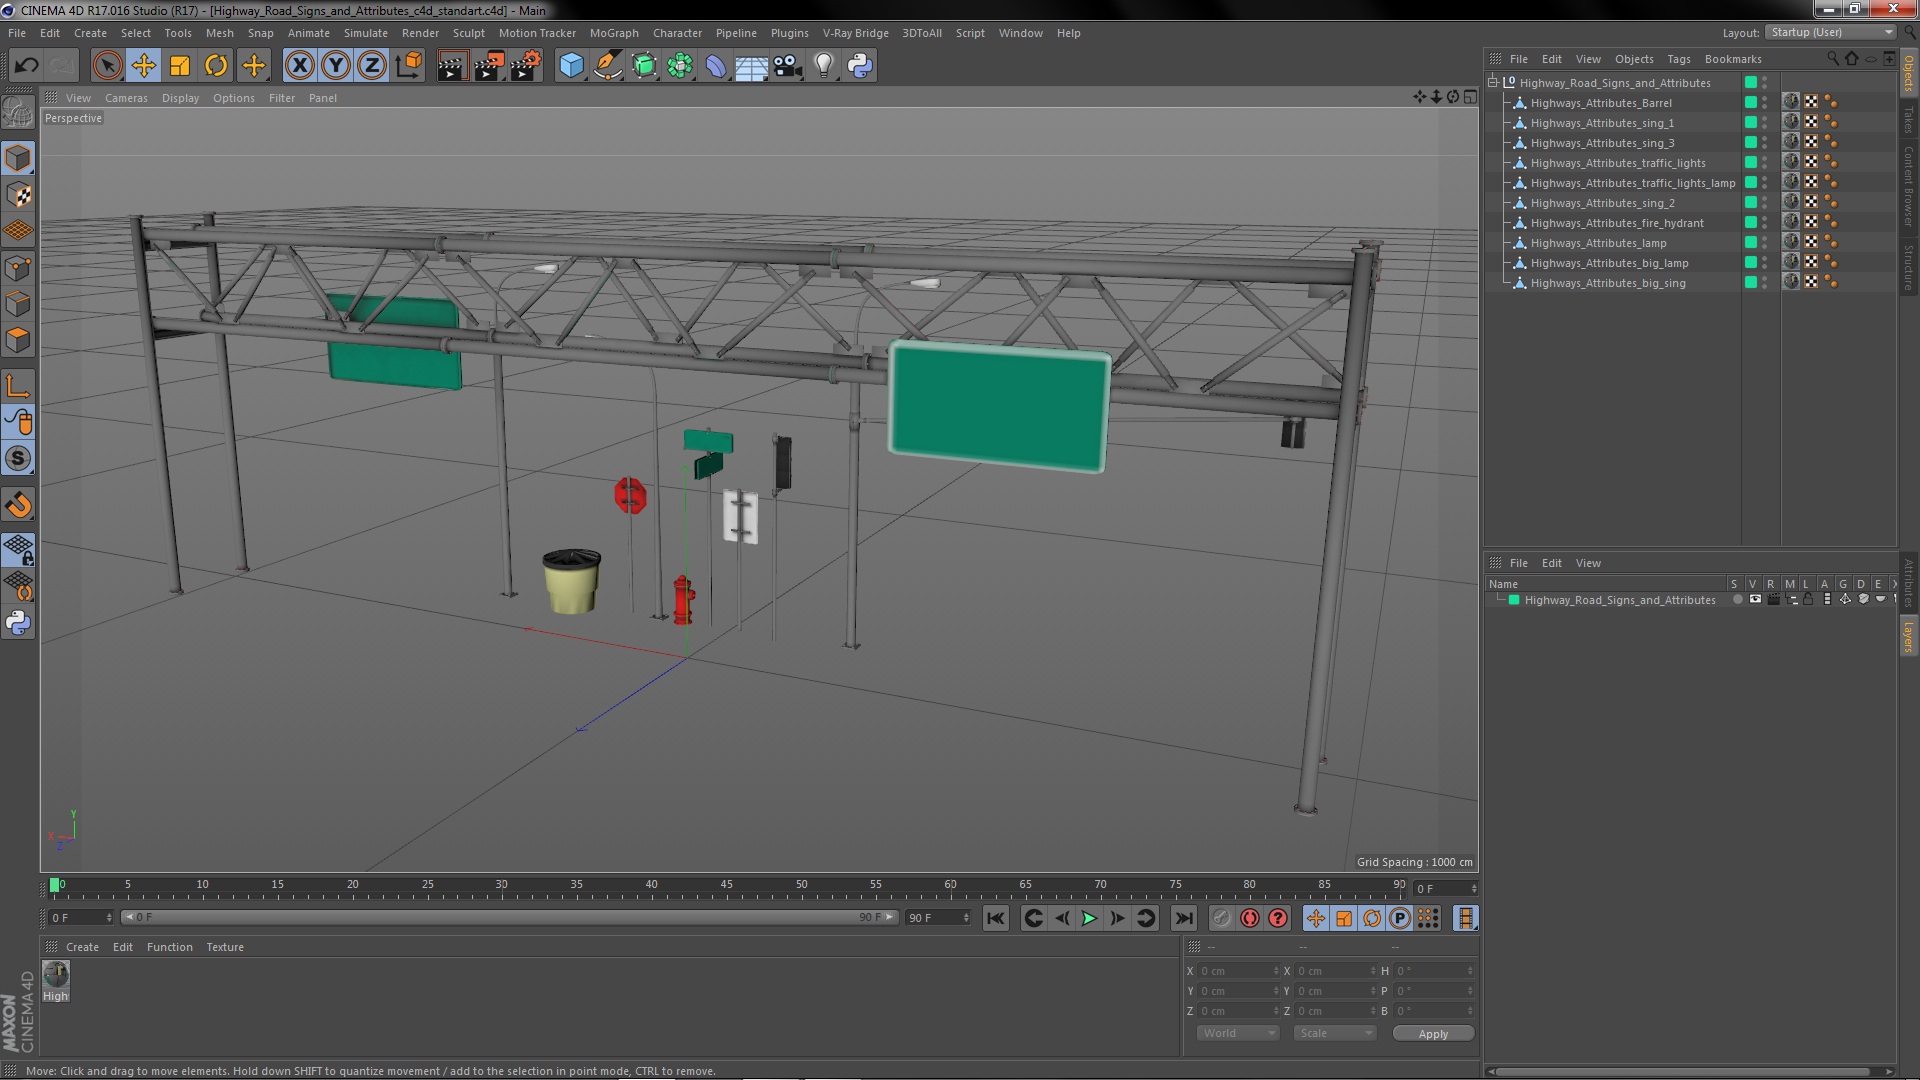Select the Scale tool
The height and width of the screenshot is (1080, 1920).
tap(180, 66)
